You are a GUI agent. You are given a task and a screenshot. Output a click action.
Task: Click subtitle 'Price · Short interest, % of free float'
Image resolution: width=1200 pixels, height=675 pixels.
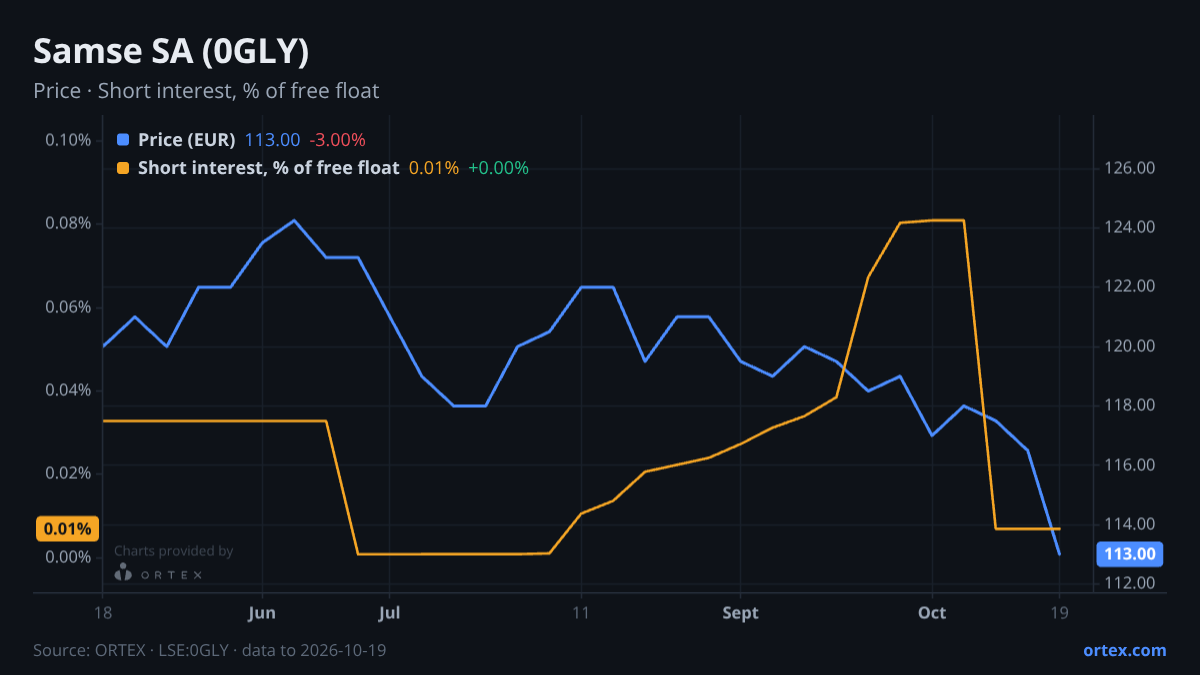pos(206,91)
